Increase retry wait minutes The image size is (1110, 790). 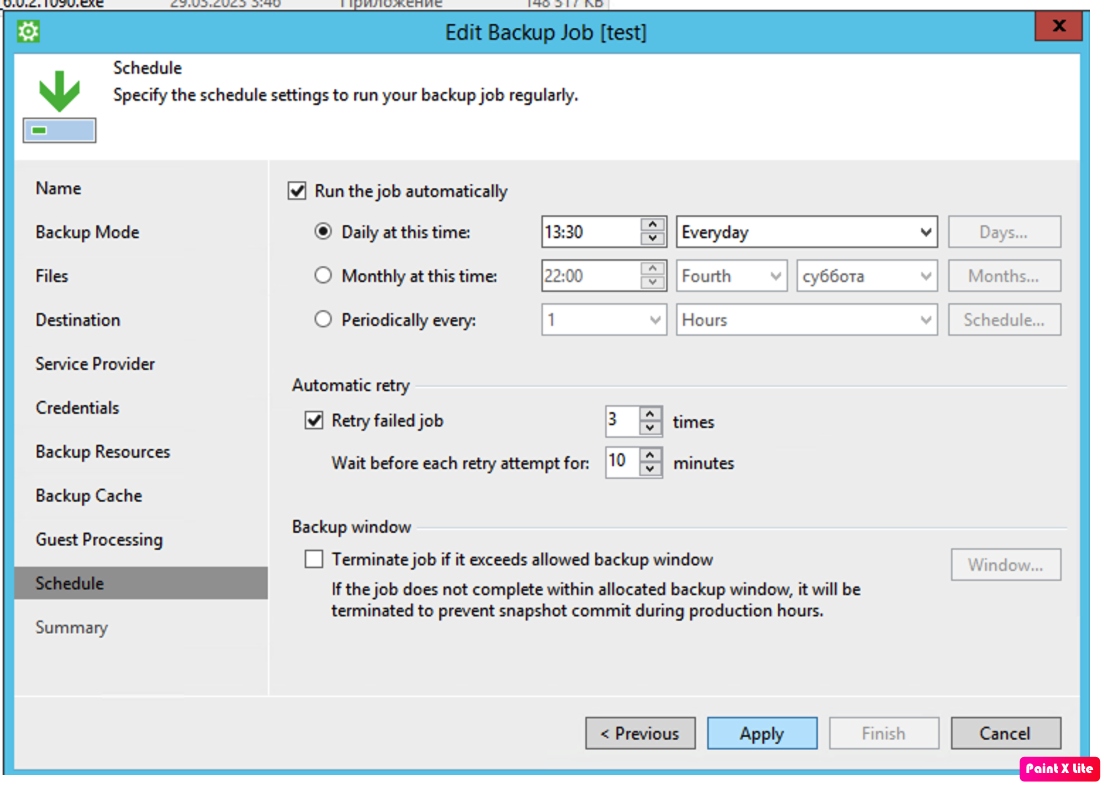[x=650, y=455]
